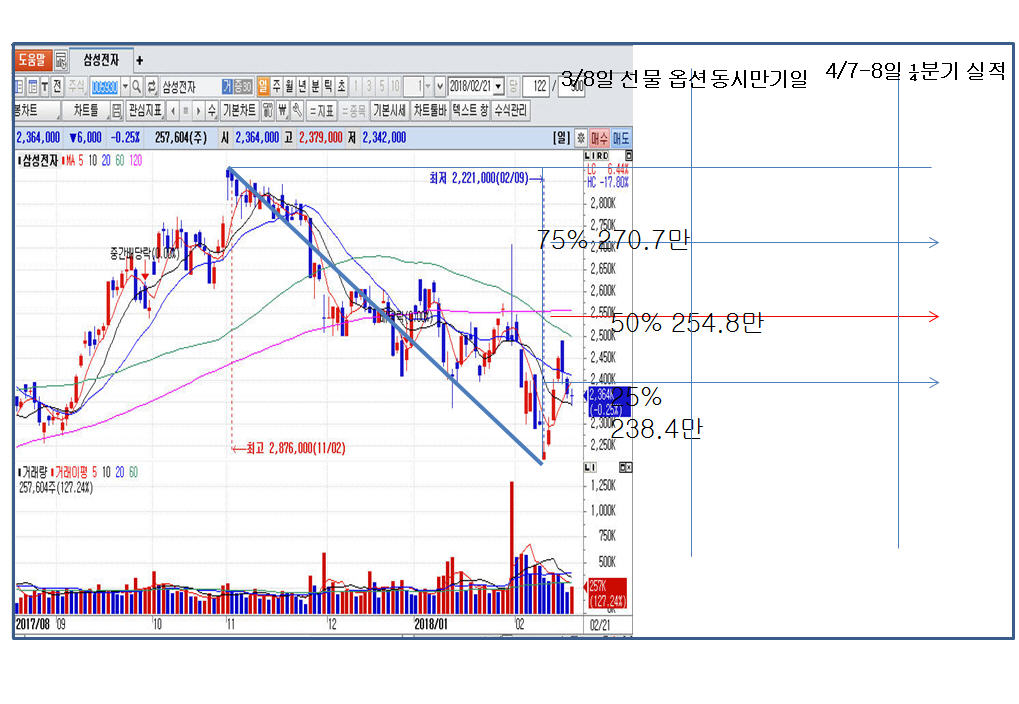Click the T text icon in toolbar
1019x704 pixels.
tap(45, 86)
